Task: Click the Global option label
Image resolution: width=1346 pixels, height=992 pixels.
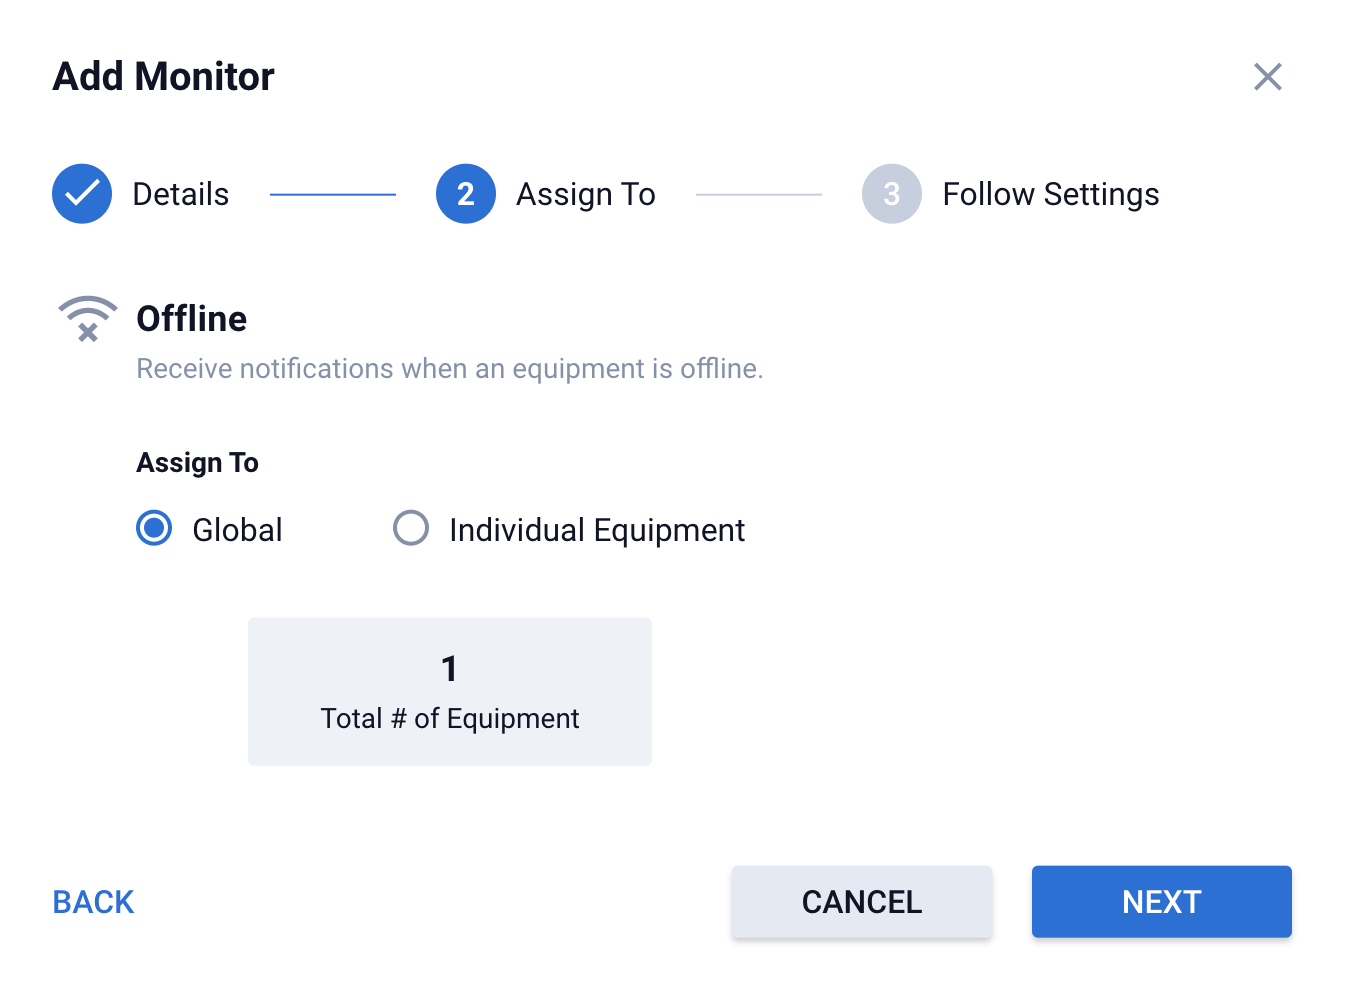Action: click(237, 530)
